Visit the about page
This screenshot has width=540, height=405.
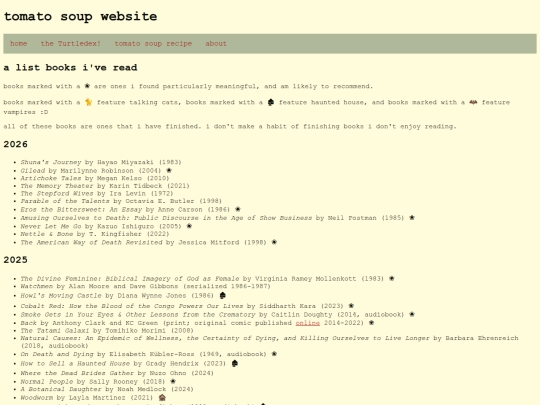(x=216, y=44)
